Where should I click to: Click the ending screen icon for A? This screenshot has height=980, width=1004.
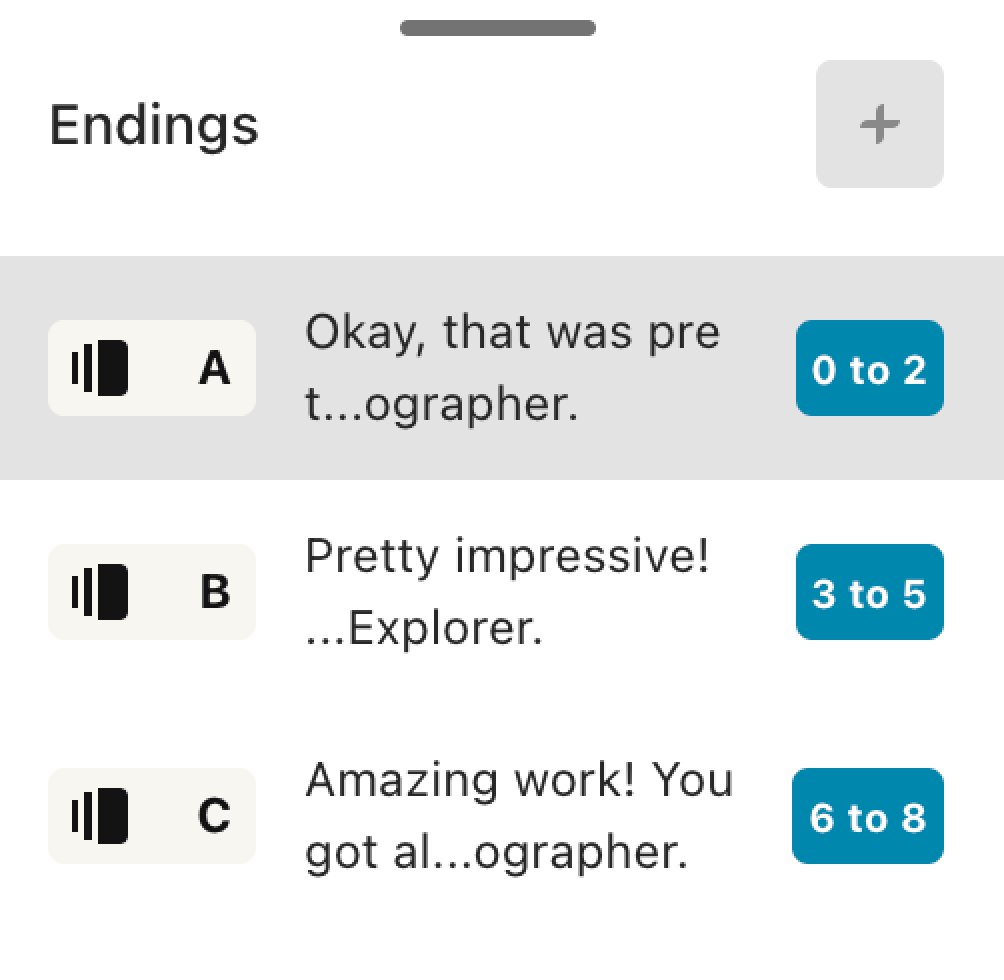click(100, 368)
